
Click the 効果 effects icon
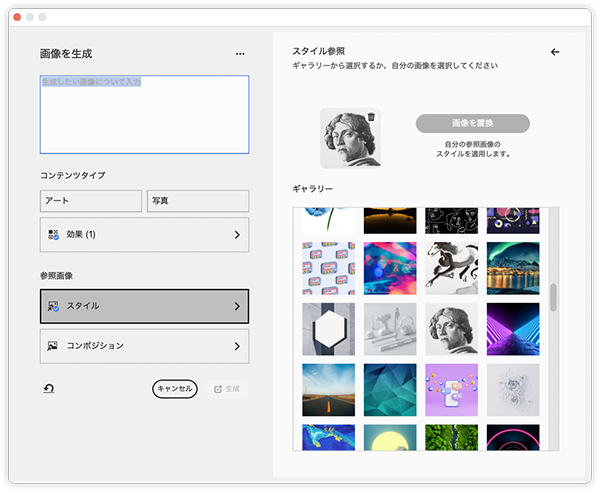pos(53,235)
